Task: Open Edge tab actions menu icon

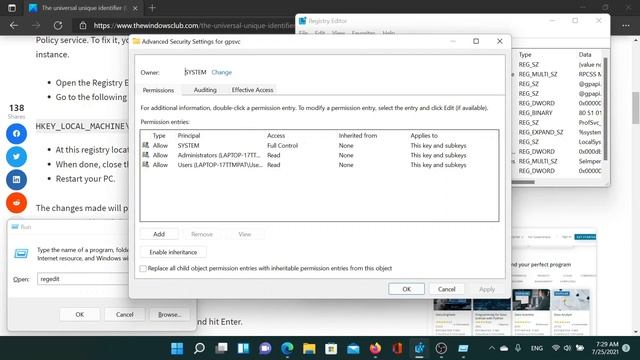Action: pyautogui.click(x=12, y=8)
